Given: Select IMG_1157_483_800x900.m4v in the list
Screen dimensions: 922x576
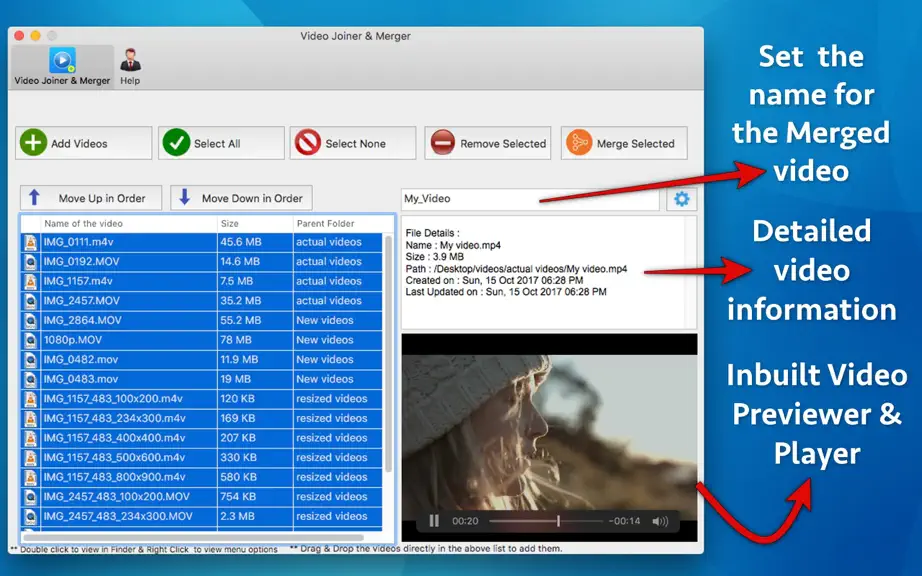Looking at the screenshot, I should (202, 477).
